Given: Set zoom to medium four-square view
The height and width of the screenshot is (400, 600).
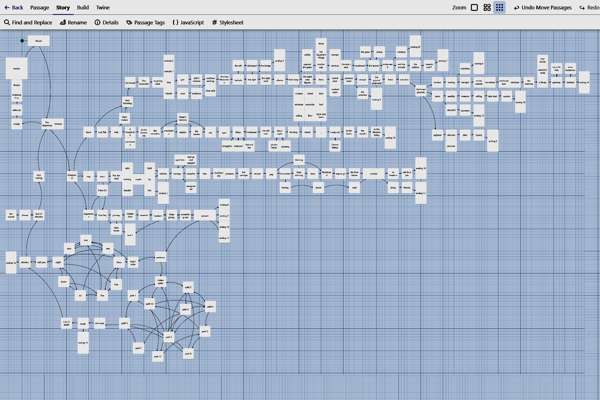Looking at the screenshot, I should coord(486,7).
